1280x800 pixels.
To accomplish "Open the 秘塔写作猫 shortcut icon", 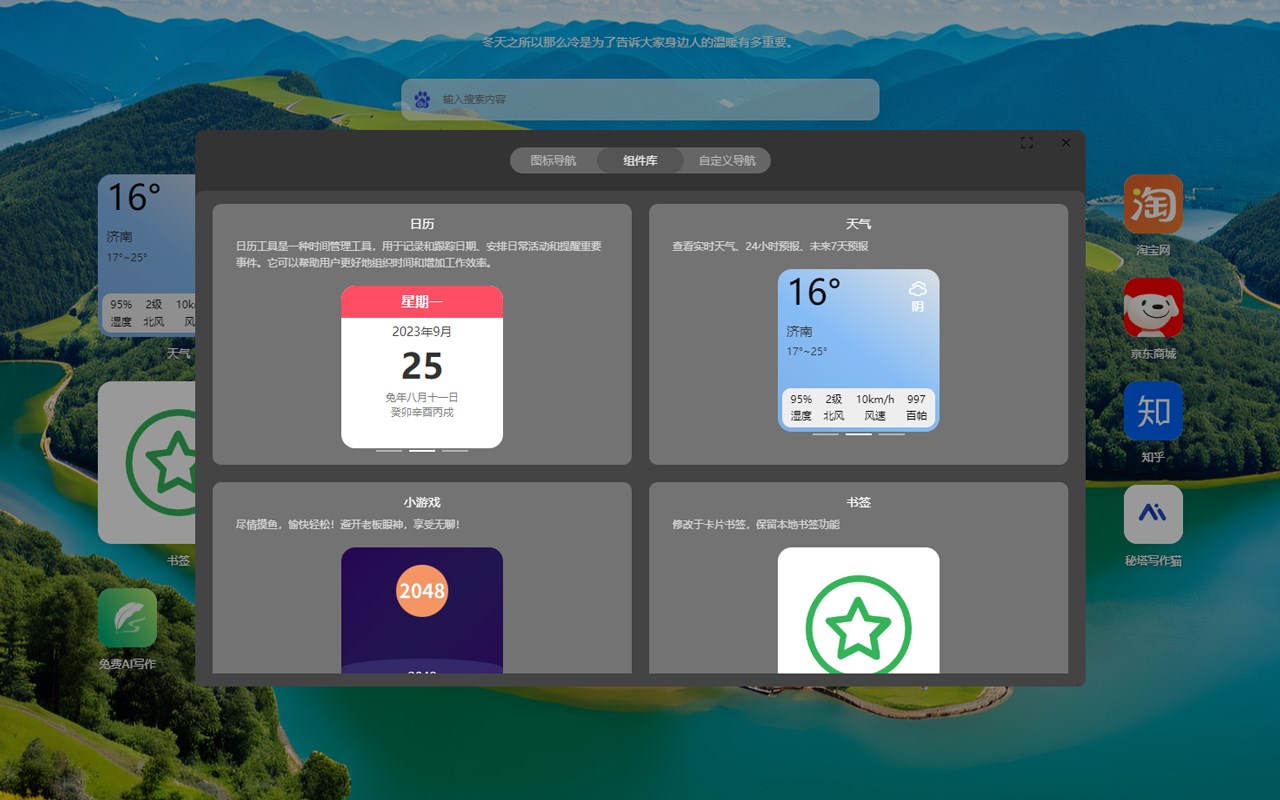I will 1153,514.
